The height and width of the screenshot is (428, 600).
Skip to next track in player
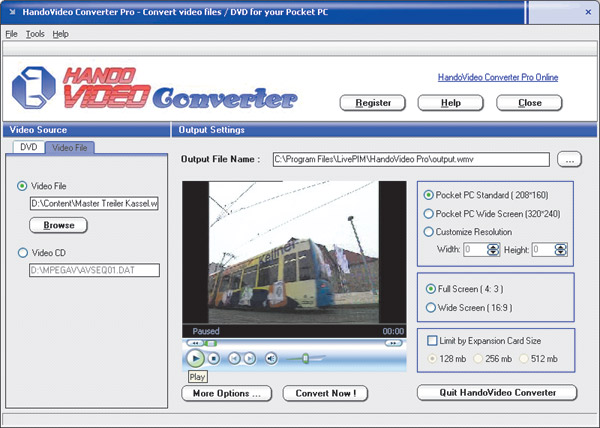[249, 359]
